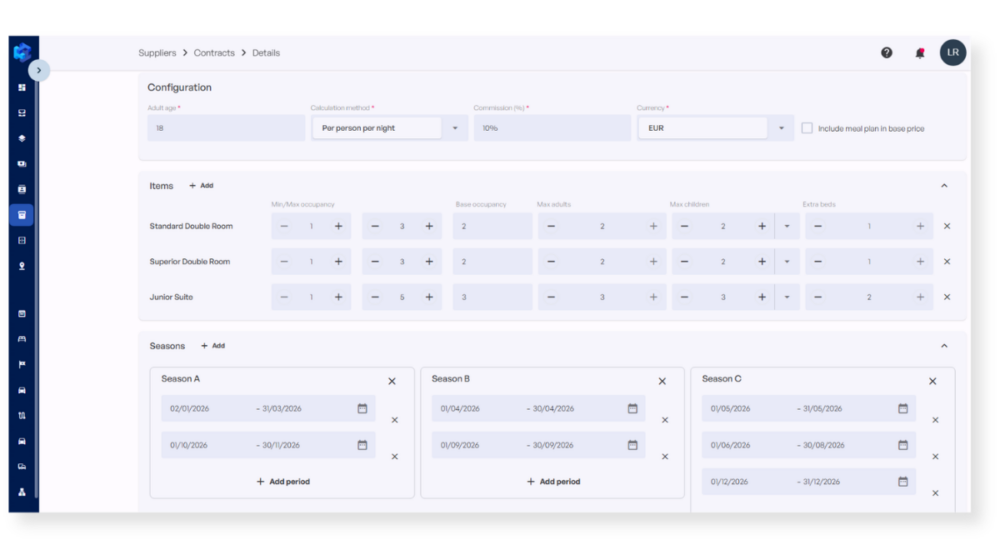Open Superior Double Room max children dropdown
This screenshot has height=550, width=1000.
787,262
